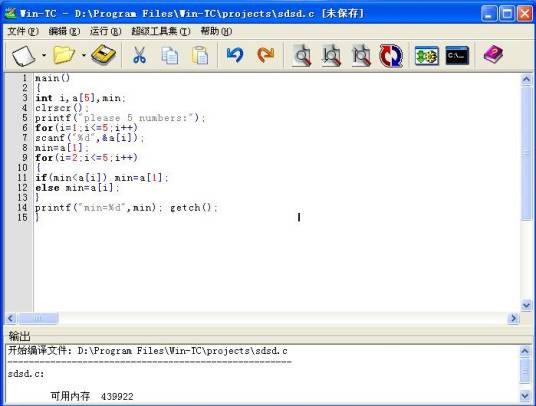Click the New file icon
536x406 pixels.
(x=23, y=55)
